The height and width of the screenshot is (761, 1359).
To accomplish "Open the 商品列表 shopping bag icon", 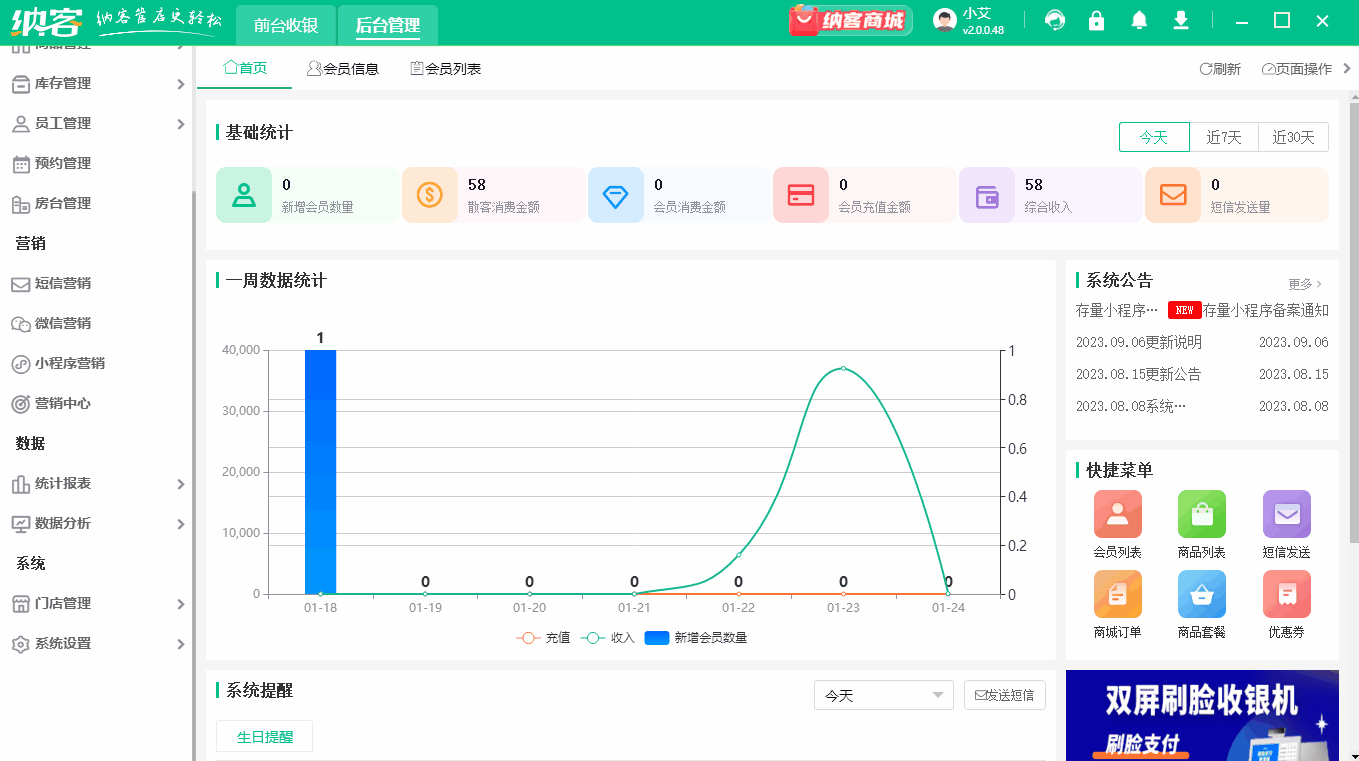I will [x=1201, y=513].
